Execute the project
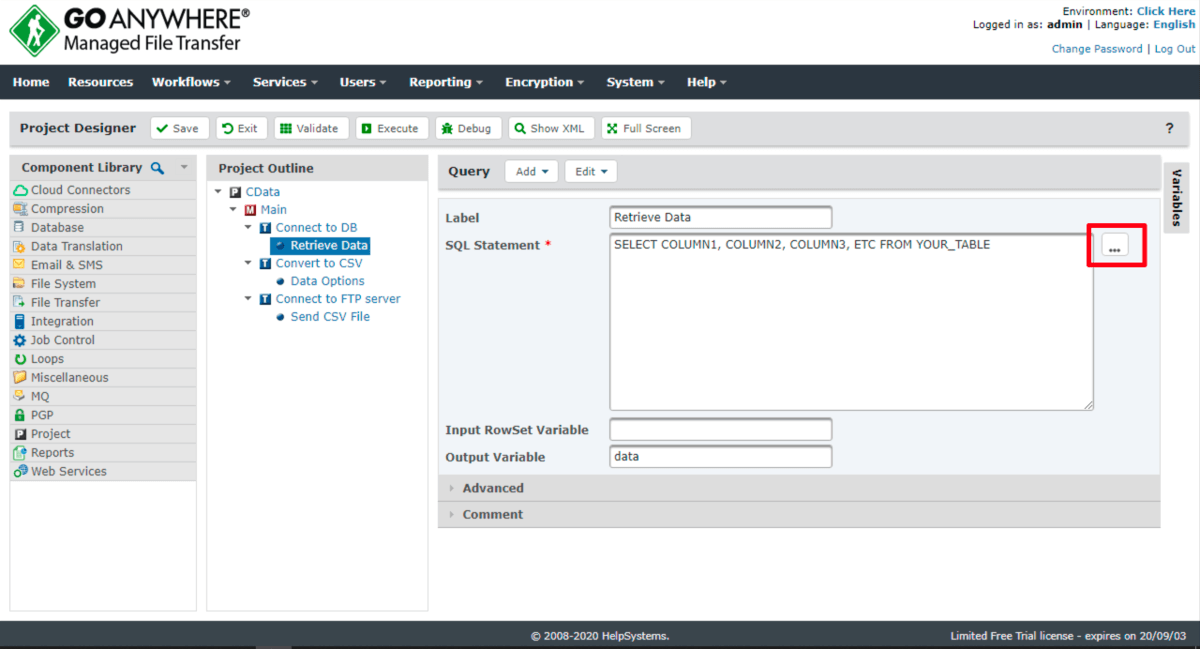 (392, 128)
